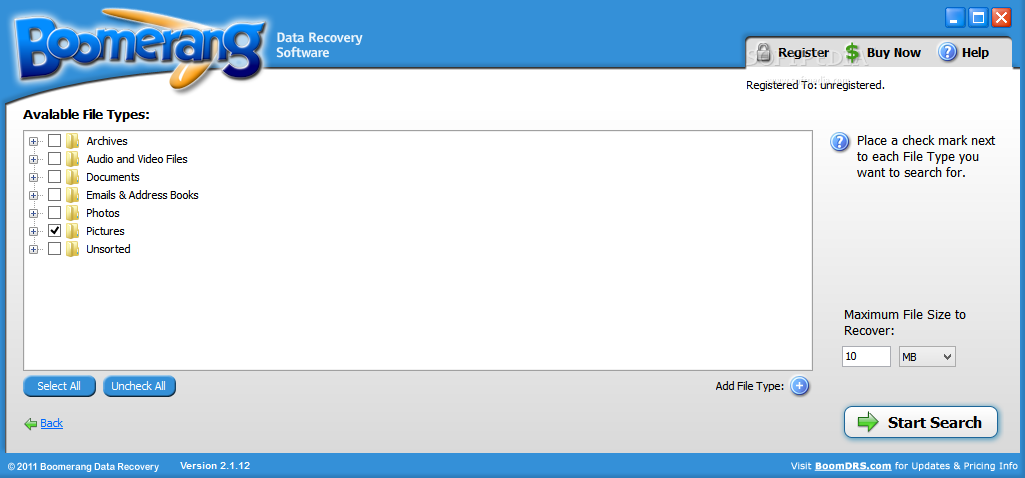Screen dimensions: 1025x478
Task: Click the 'Avalable File Types:' heading
Action: tap(86, 115)
